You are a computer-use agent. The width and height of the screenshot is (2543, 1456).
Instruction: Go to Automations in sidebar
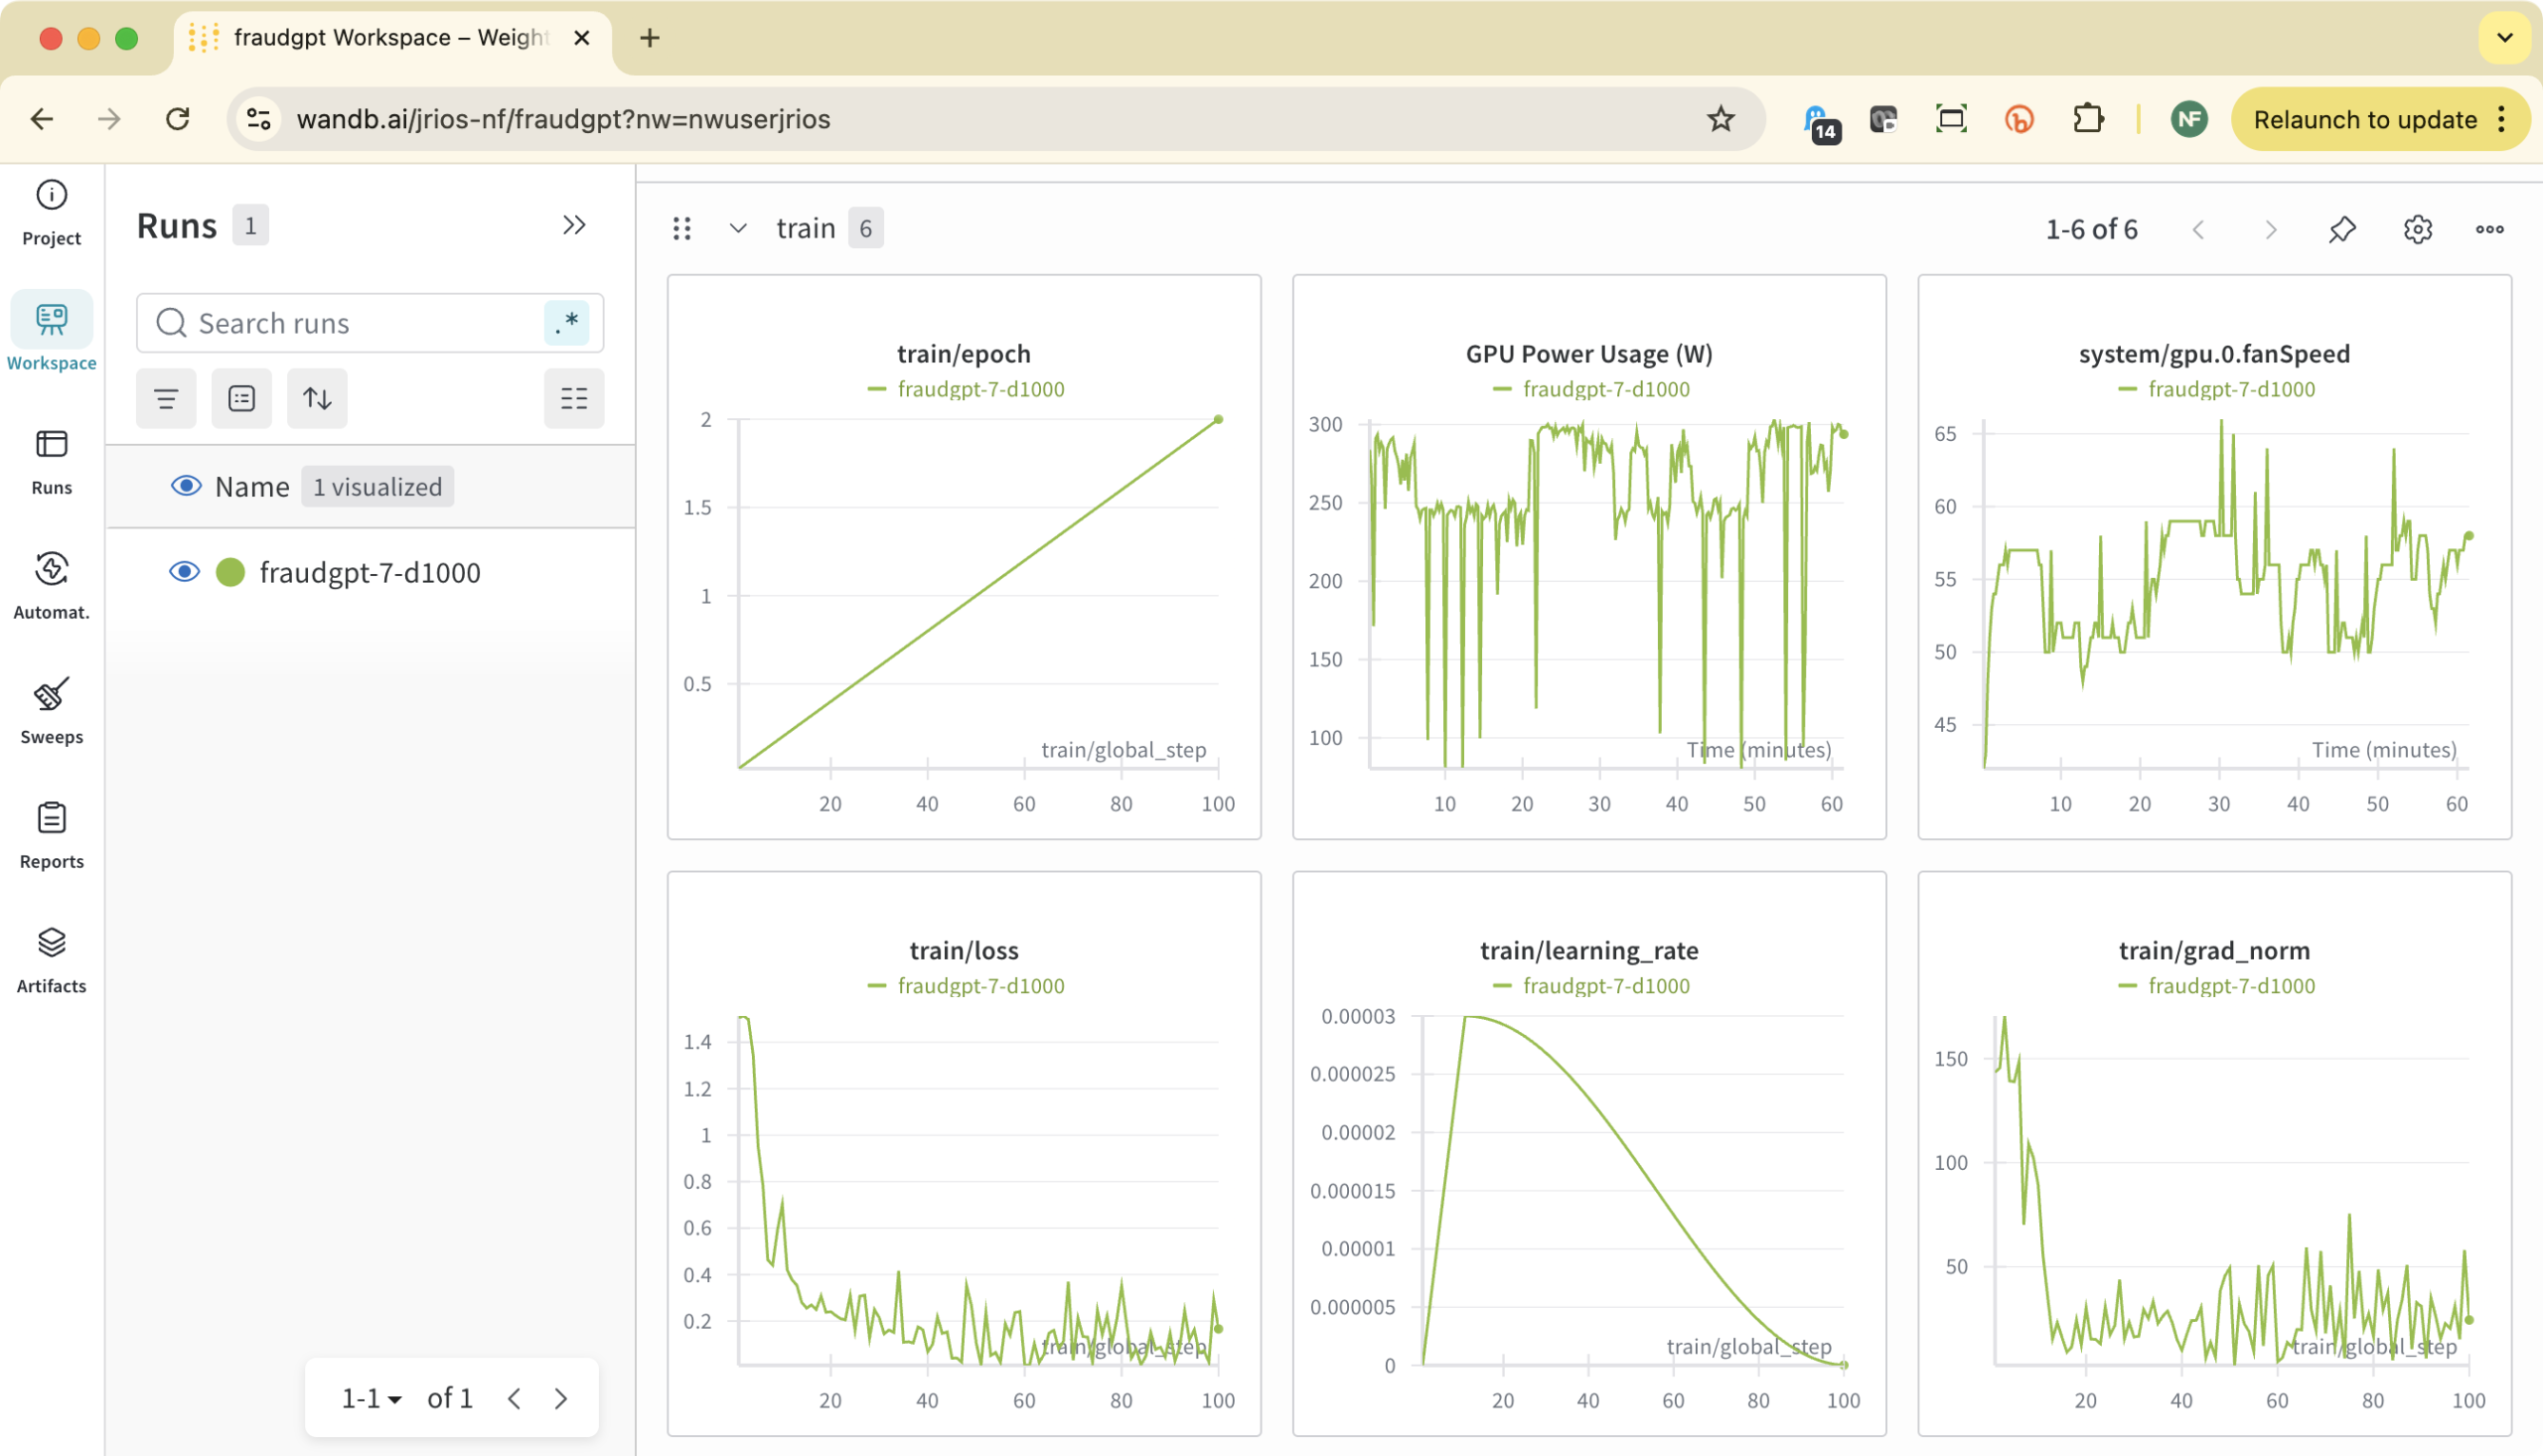(51, 584)
